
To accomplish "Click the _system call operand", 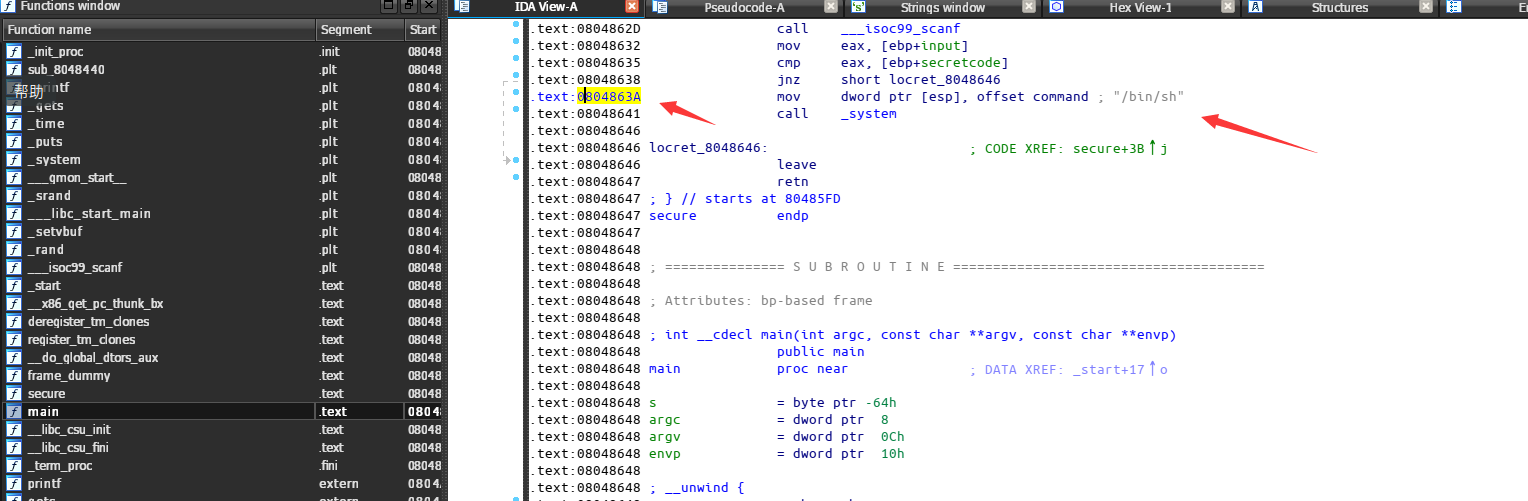I will (869, 114).
